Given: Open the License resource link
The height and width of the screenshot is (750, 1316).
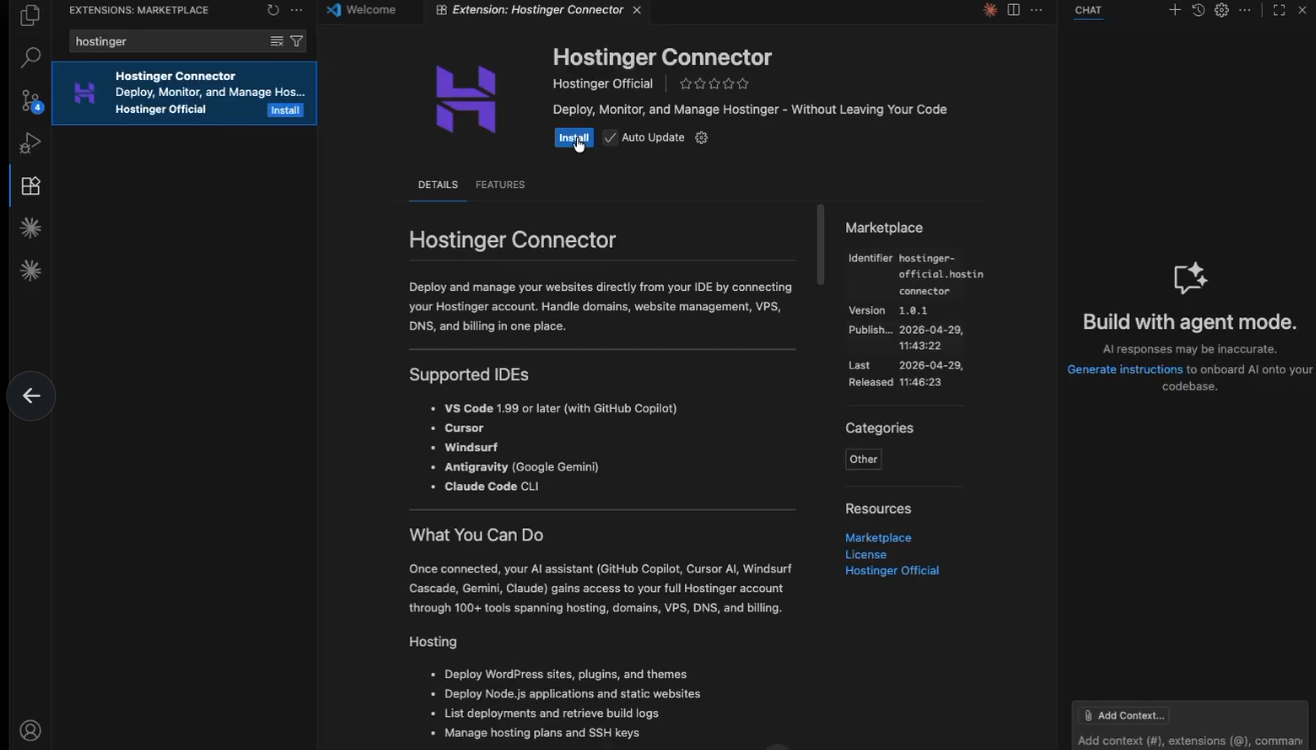Looking at the screenshot, I should (x=866, y=554).
